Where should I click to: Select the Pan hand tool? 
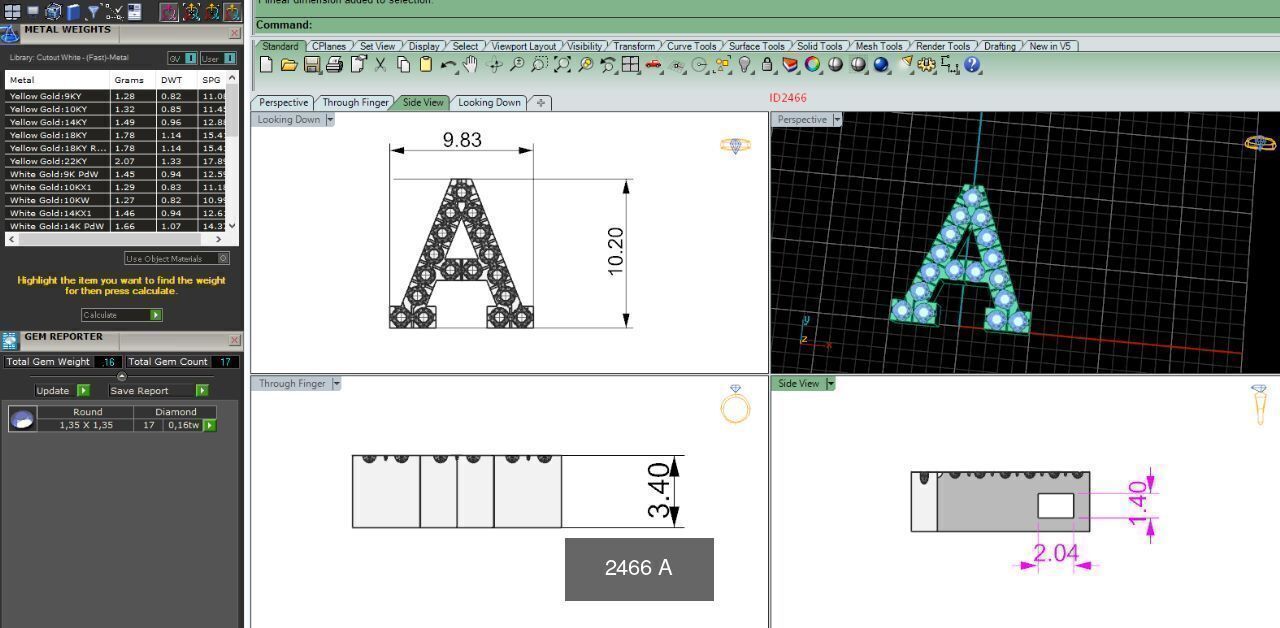(x=470, y=65)
